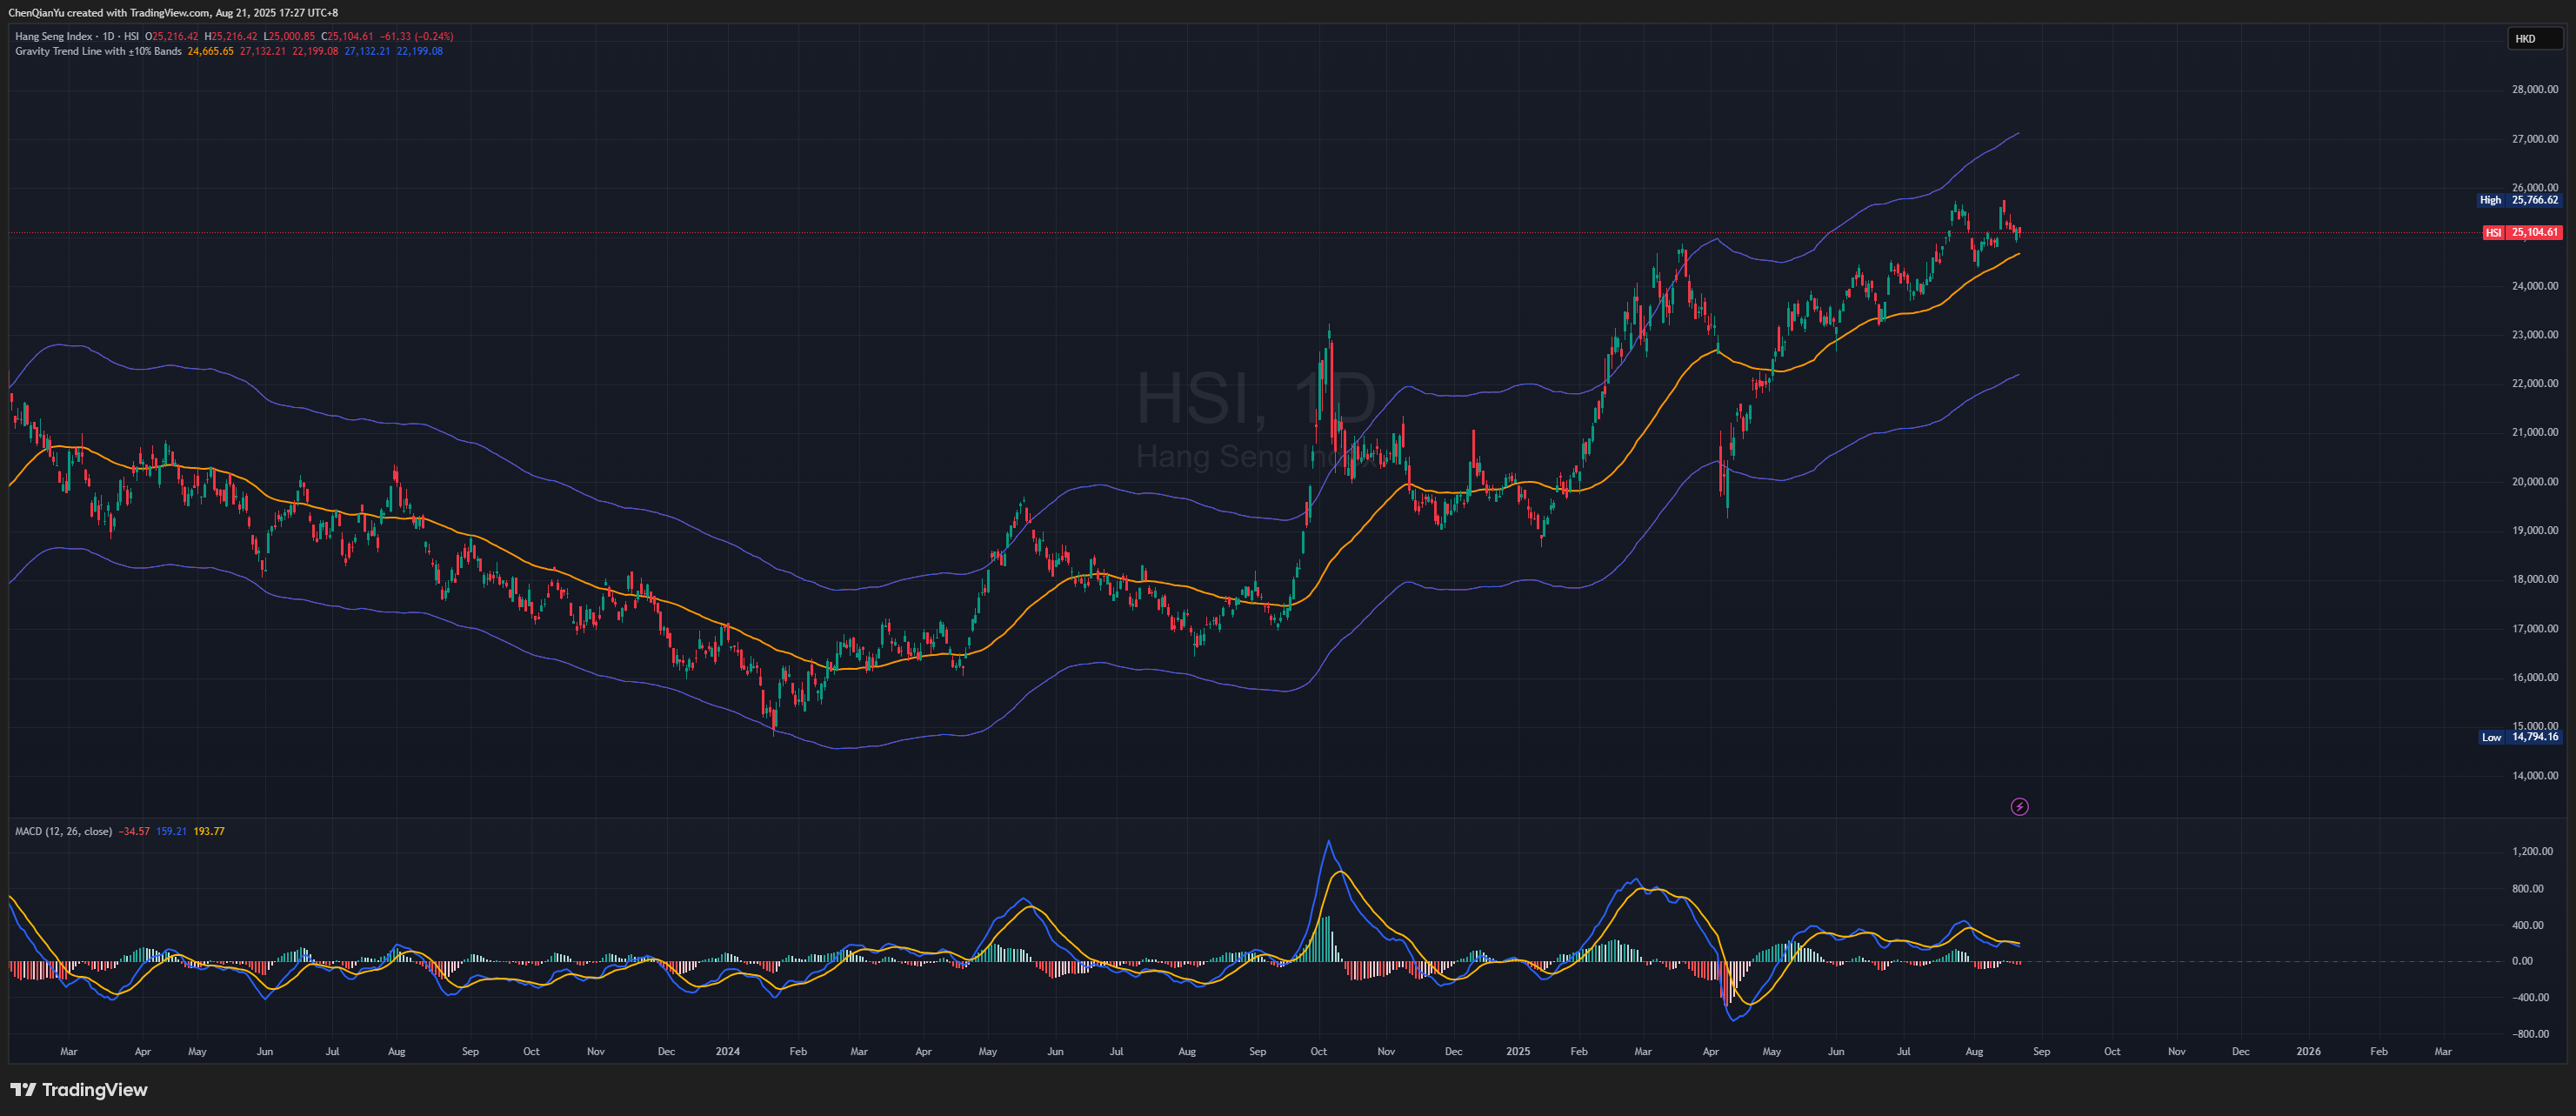
Task: Click the MACD histogram value −34.57
Action: (134, 831)
